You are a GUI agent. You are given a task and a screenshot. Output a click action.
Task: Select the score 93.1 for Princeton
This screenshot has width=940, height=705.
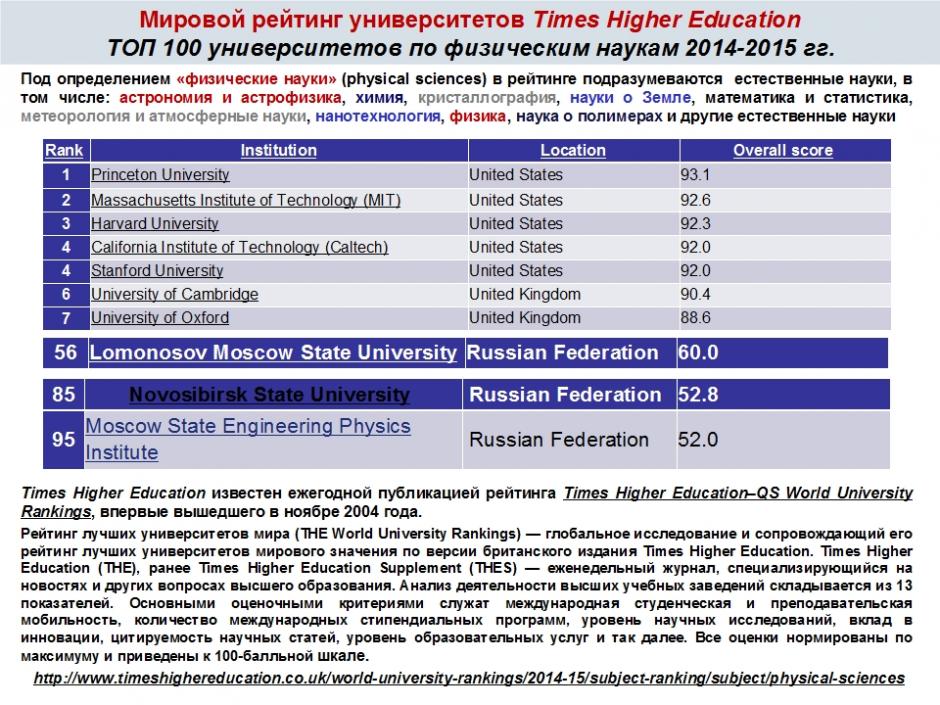695,175
